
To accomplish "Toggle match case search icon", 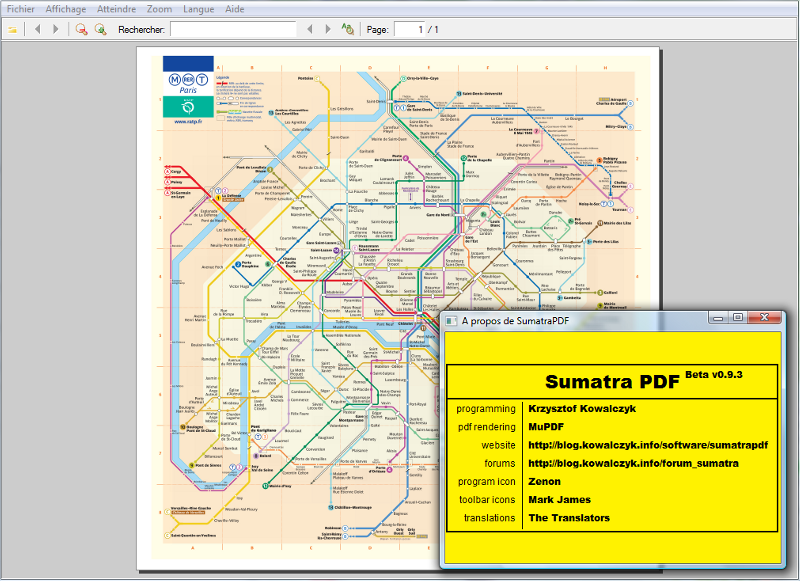I will [x=348, y=29].
